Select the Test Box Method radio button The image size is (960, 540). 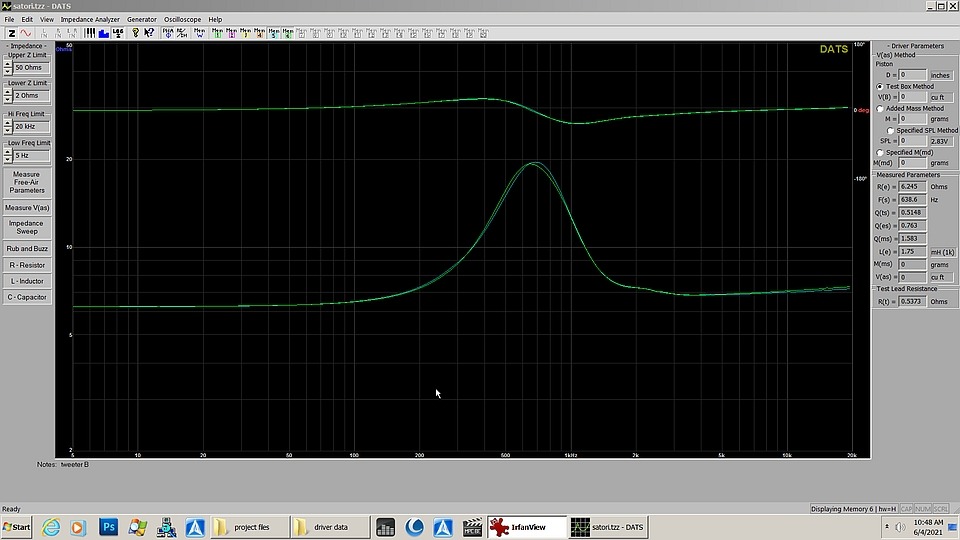[880, 86]
